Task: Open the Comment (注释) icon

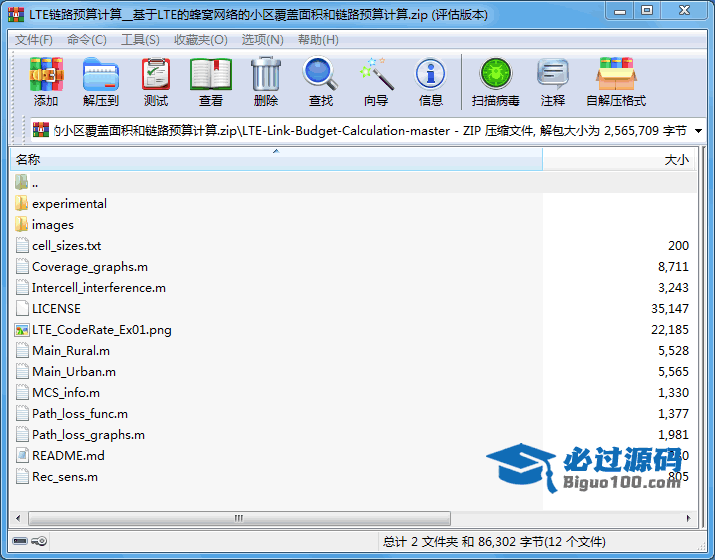Action: [x=553, y=73]
